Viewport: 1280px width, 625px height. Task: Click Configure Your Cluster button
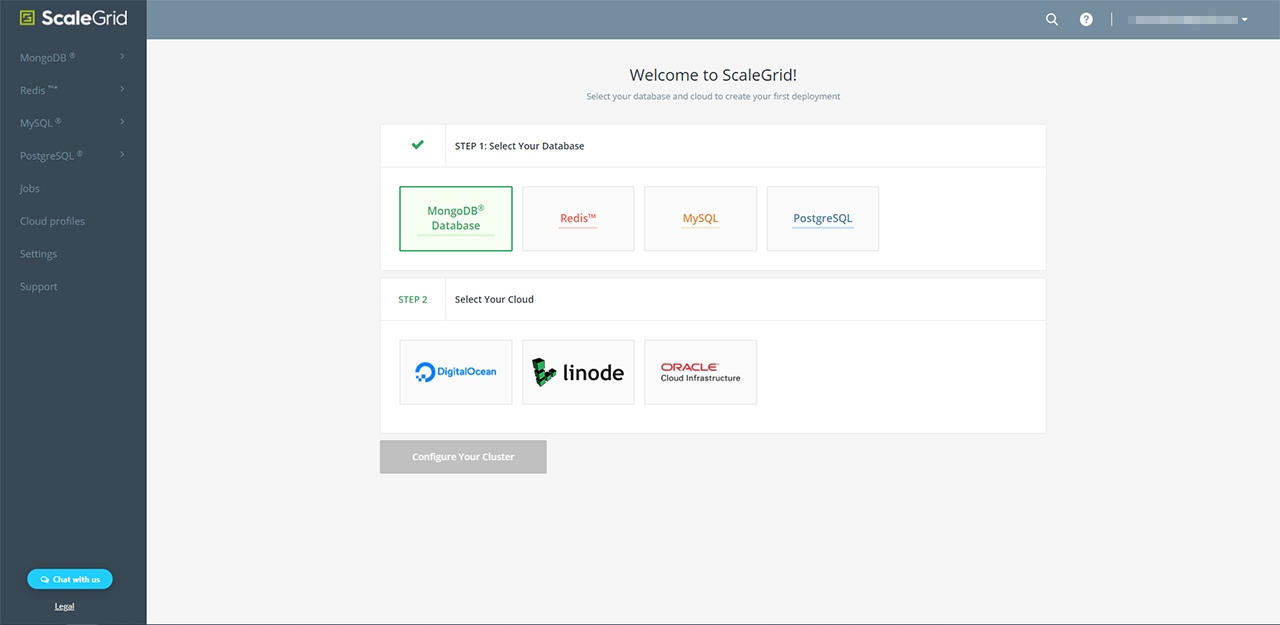tap(463, 457)
